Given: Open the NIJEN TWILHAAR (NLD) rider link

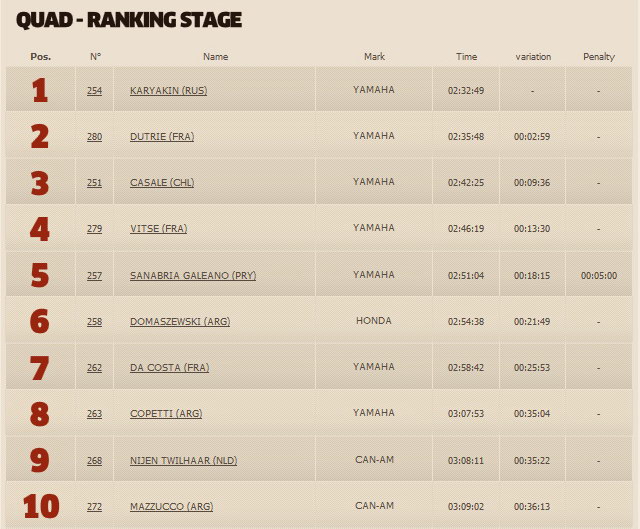Looking at the screenshot, I should coord(183,460).
